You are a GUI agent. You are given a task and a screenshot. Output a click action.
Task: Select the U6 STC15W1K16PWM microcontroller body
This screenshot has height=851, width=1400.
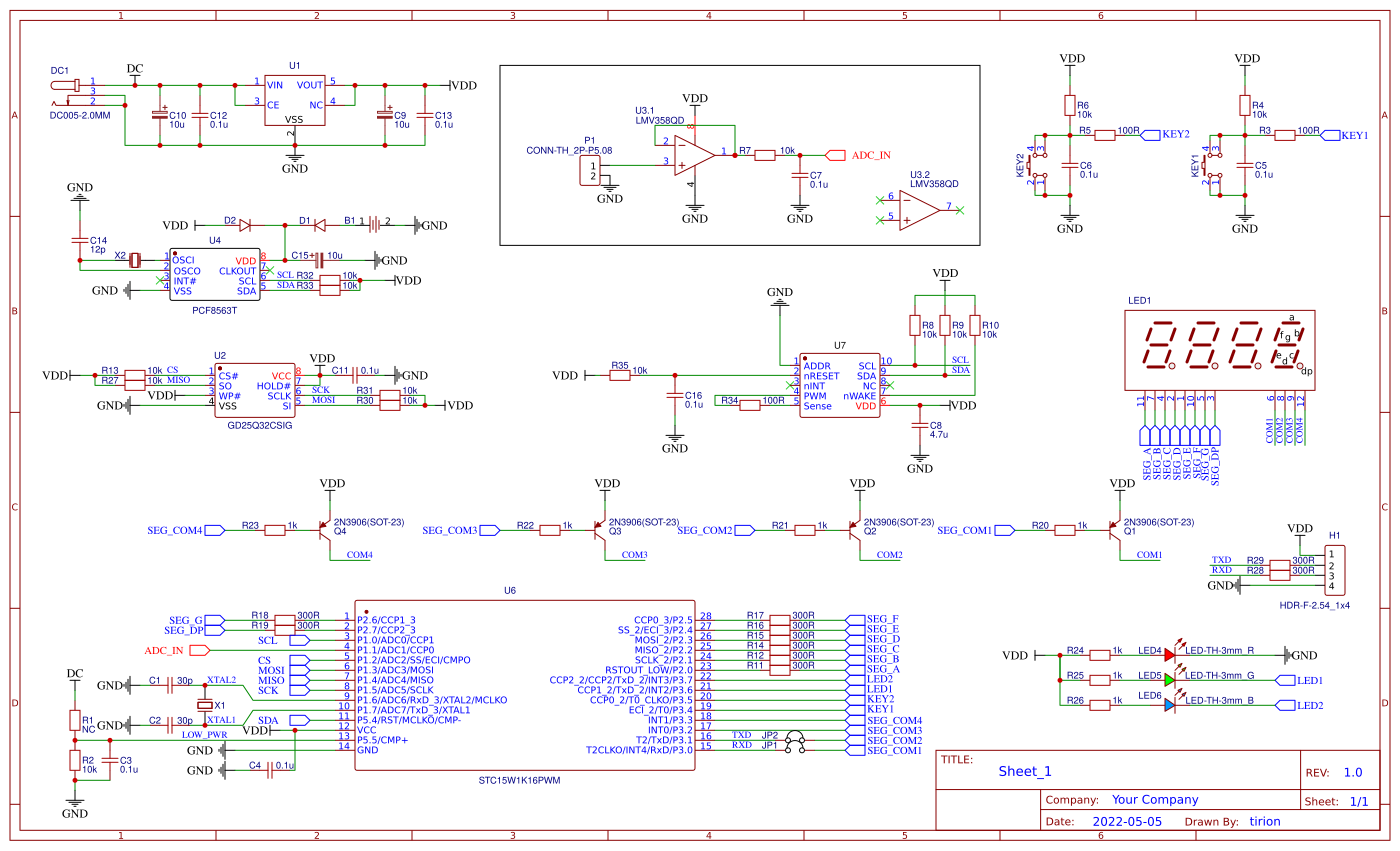pyautogui.click(x=525, y=684)
